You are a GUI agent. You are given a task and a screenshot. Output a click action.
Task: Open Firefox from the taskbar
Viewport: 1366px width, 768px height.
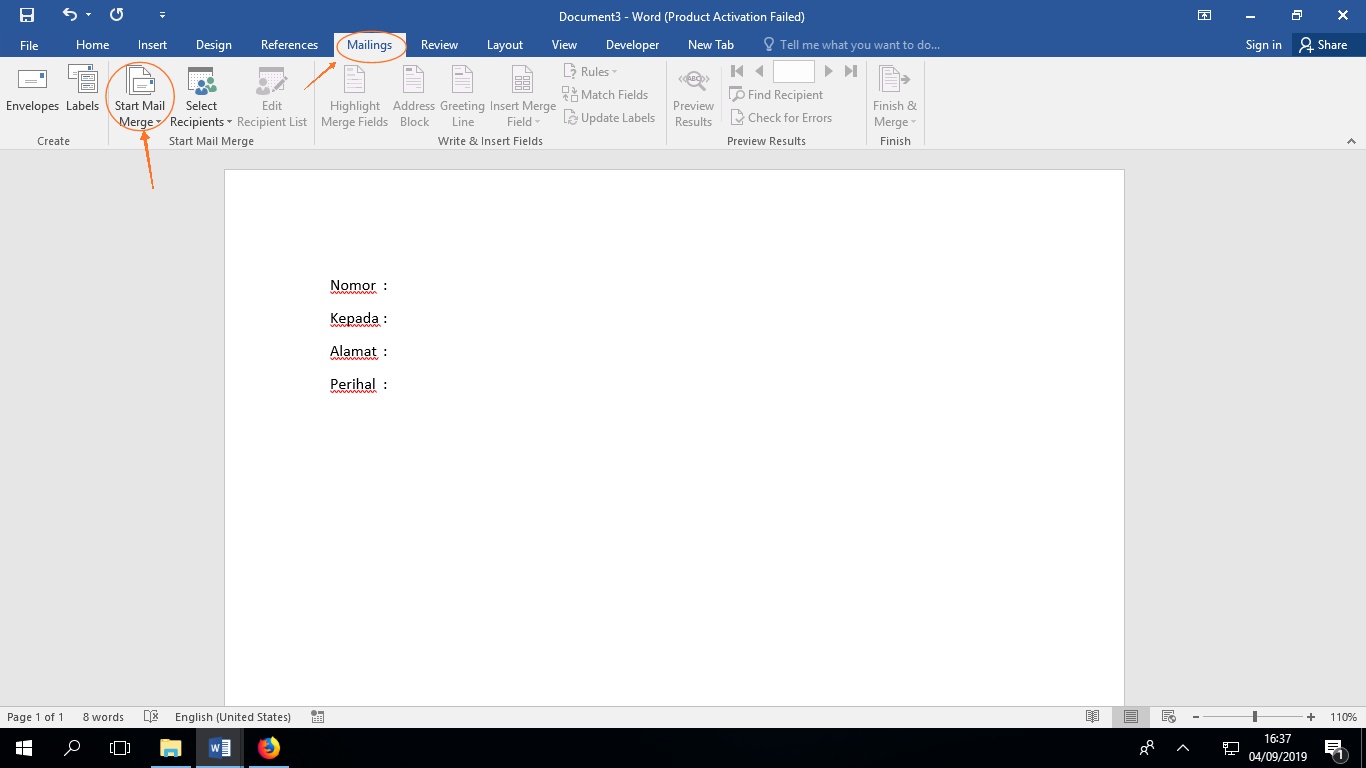(x=269, y=747)
